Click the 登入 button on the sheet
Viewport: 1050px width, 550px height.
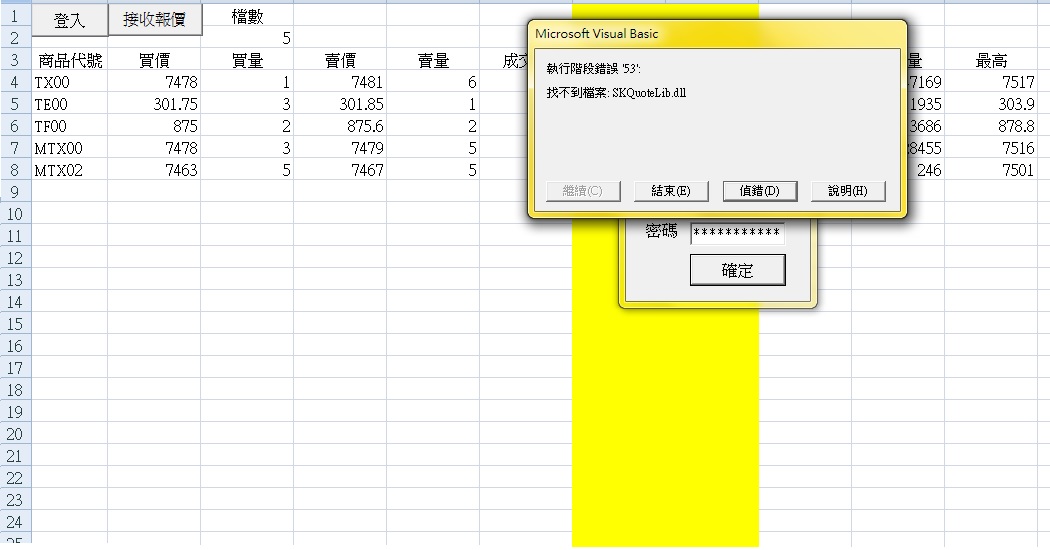[70, 20]
